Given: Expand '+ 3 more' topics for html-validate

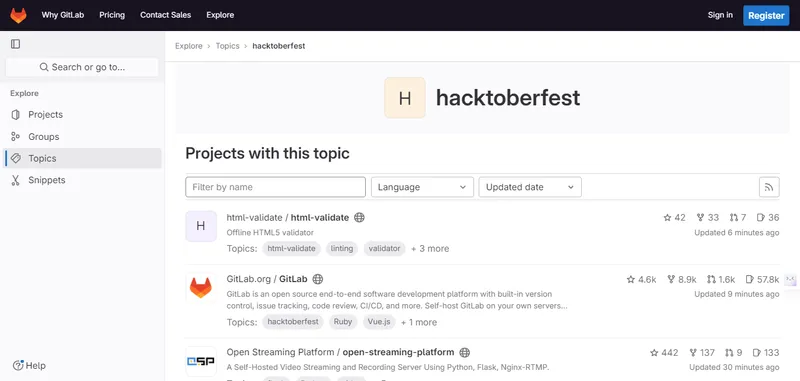Looking at the screenshot, I should (x=430, y=249).
